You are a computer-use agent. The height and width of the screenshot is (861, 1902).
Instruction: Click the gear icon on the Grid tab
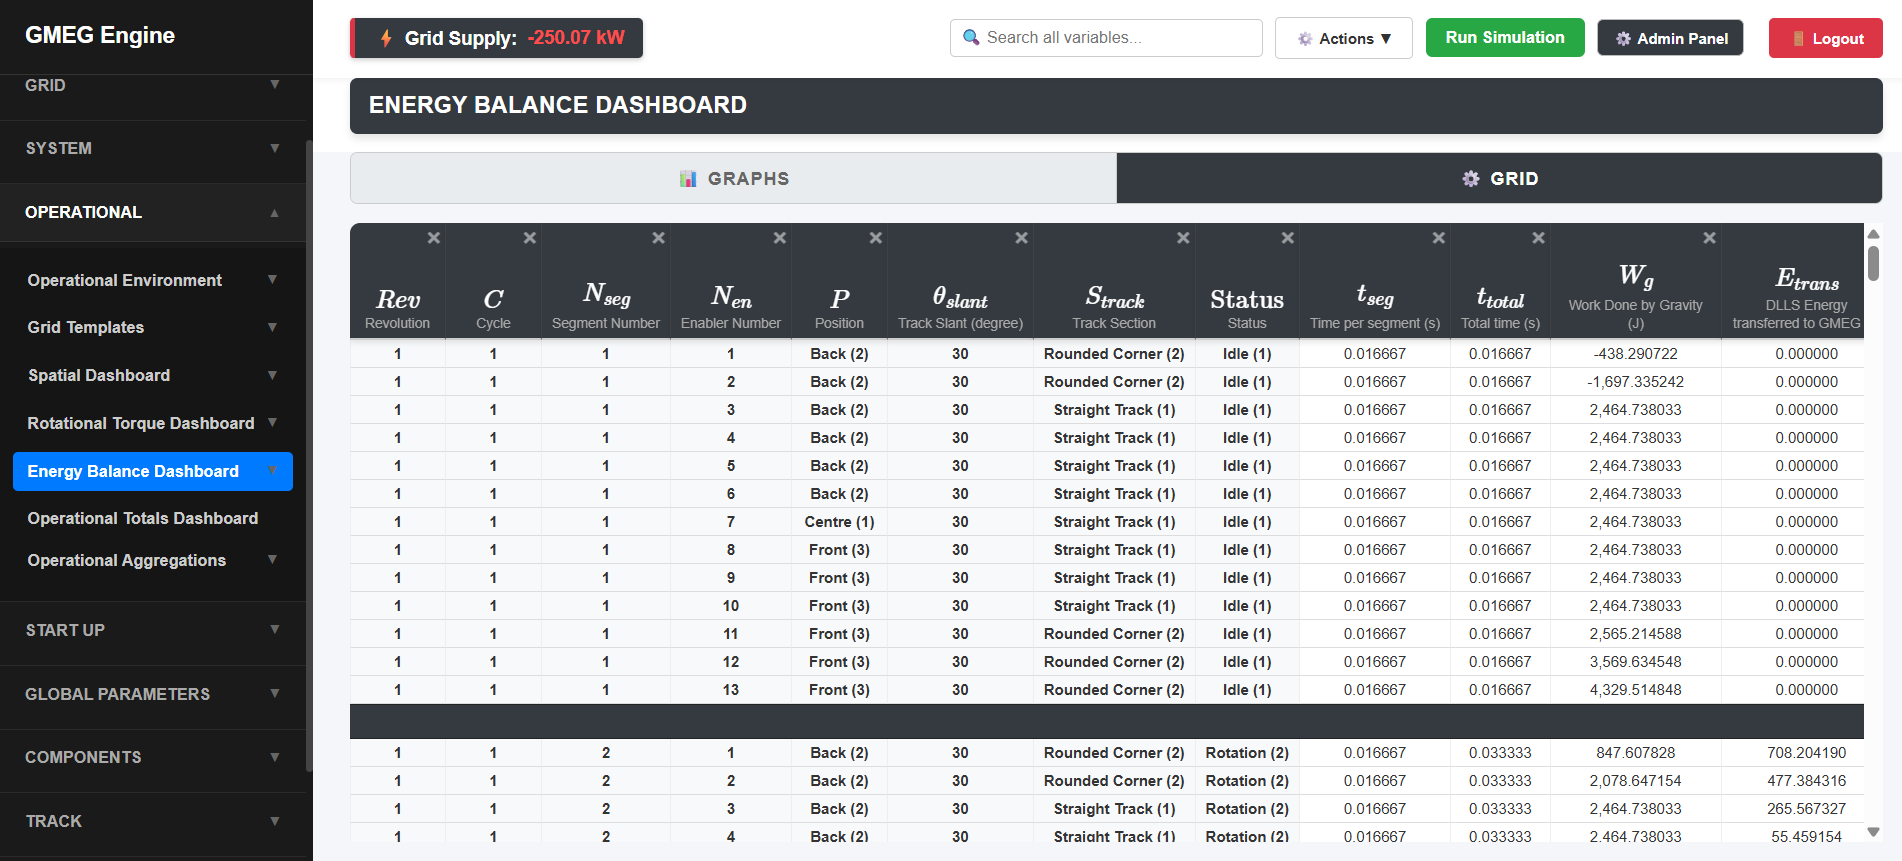(x=1471, y=179)
